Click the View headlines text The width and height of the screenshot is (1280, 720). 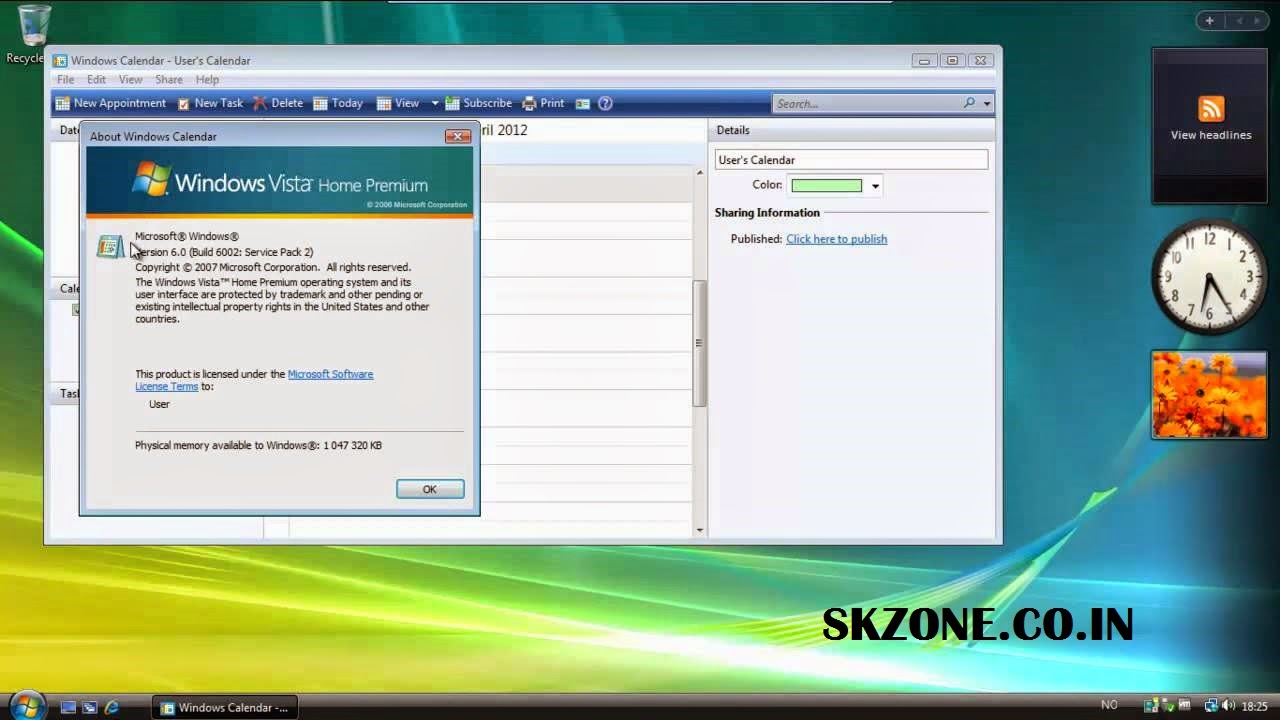(x=1211, y=135)
